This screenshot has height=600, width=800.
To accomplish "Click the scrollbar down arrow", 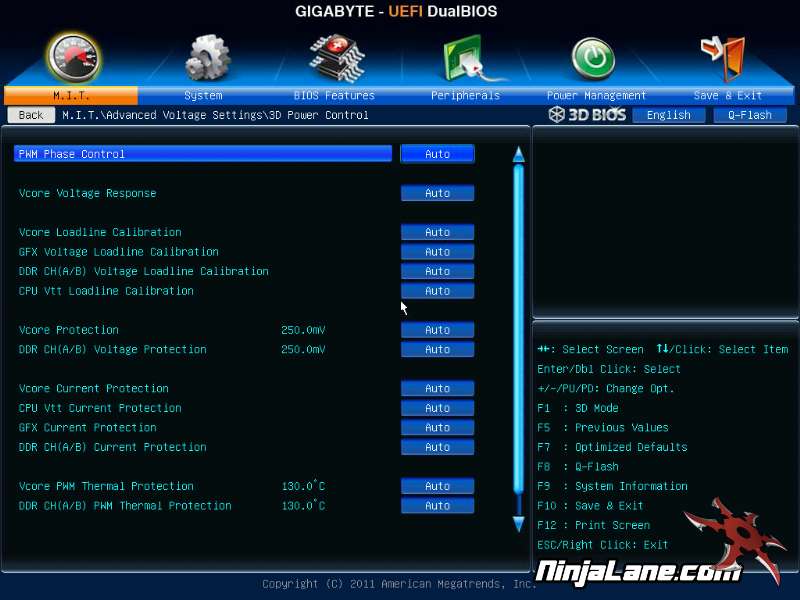I will 518,523.
